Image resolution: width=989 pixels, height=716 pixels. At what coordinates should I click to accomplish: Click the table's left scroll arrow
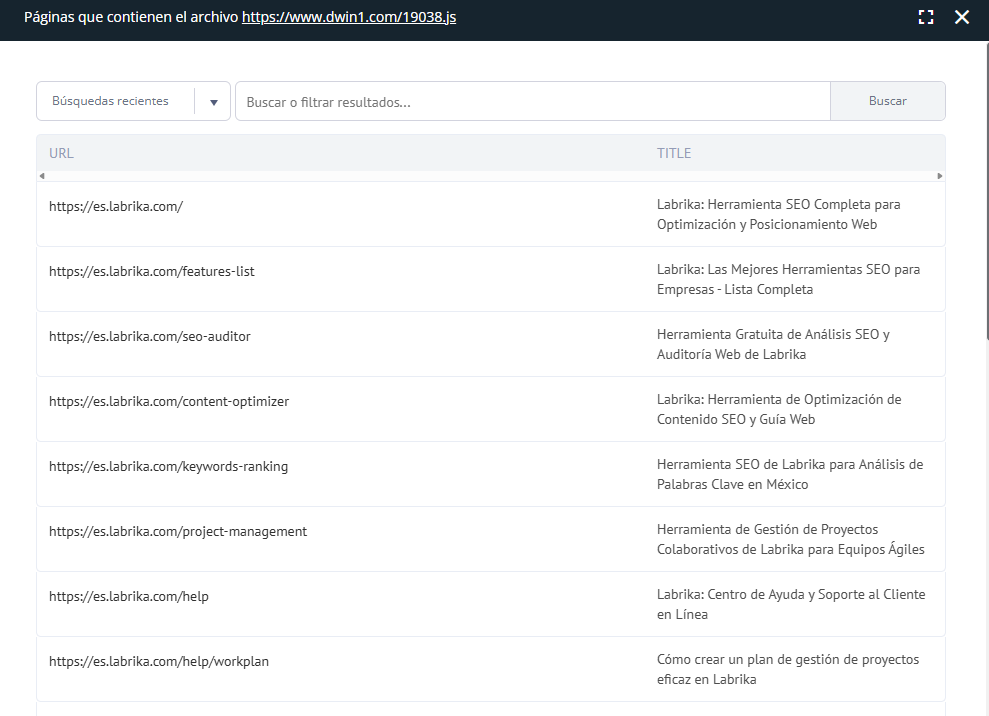click(42, 176)
